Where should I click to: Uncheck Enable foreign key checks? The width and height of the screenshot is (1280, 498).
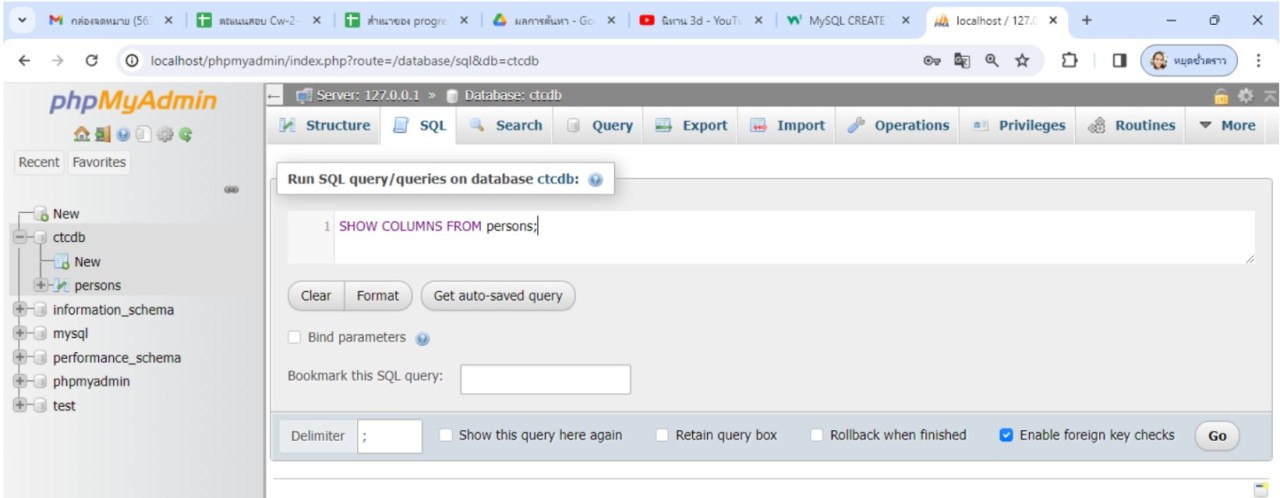[1006, 436]
